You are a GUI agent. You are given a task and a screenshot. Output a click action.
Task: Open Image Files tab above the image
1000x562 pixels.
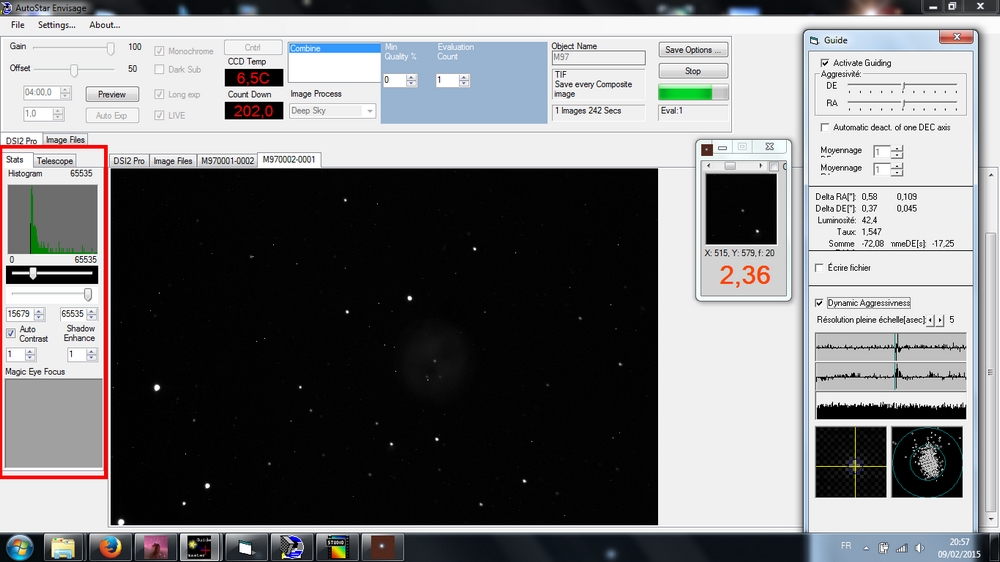pos(173,161)
